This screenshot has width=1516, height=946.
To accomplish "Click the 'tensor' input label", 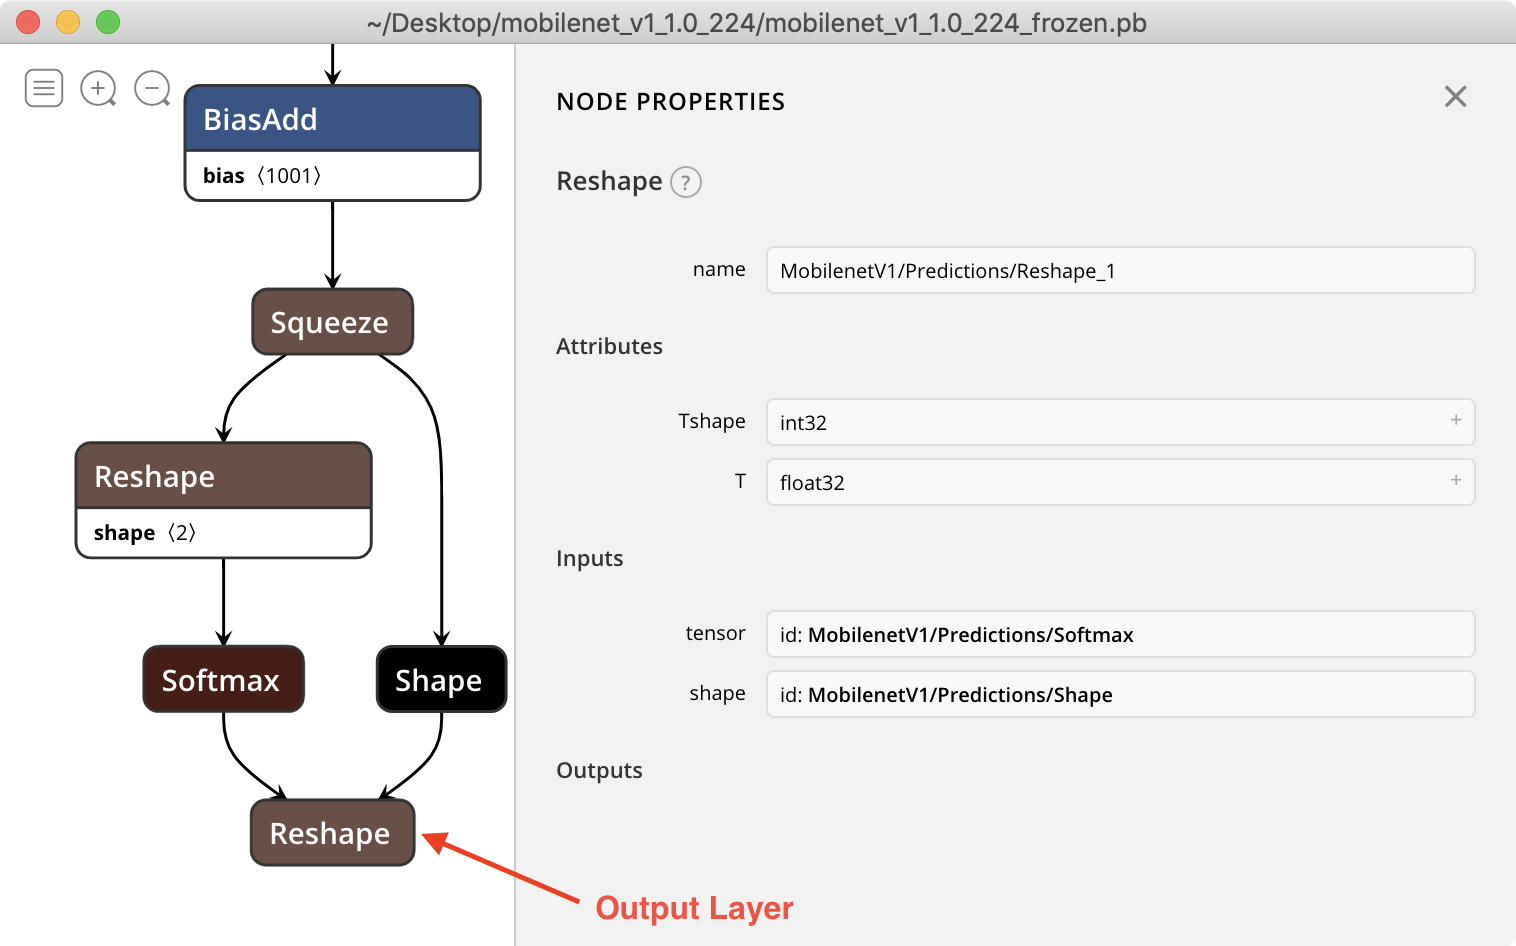I will [715, 633].
